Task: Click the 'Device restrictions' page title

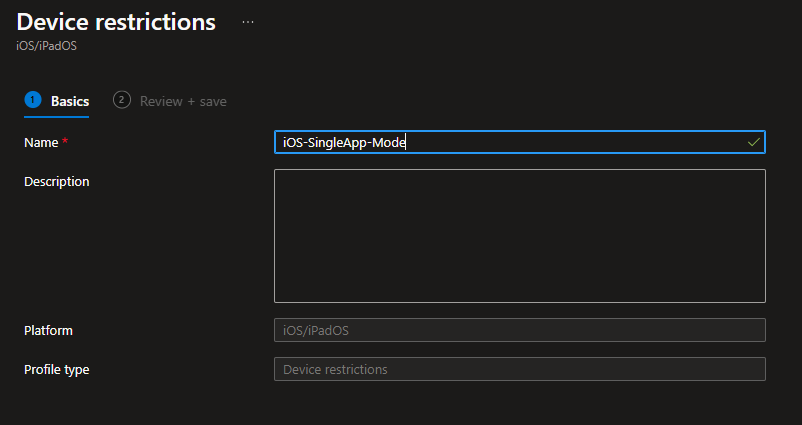Action: tap(116, 22)
